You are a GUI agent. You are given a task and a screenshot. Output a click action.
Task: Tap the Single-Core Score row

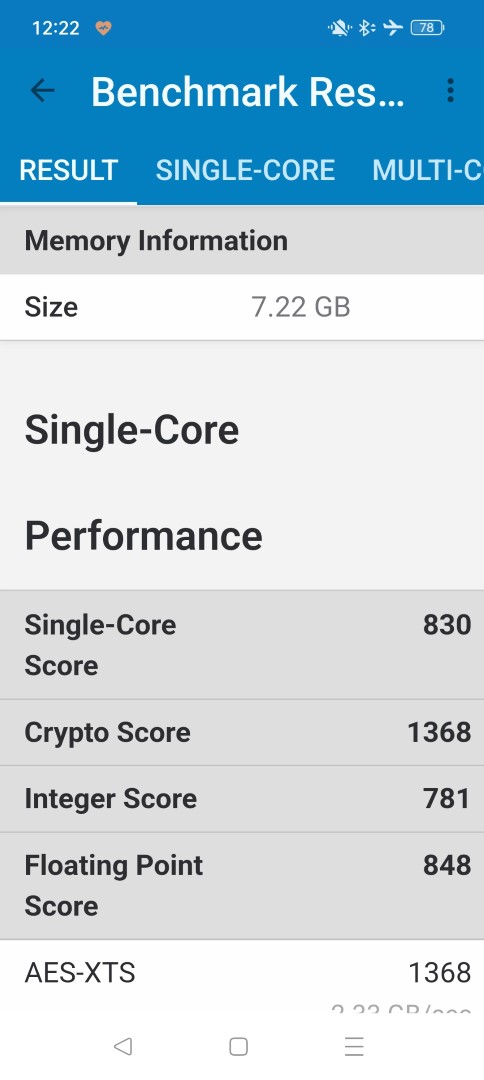click(242, 645)
